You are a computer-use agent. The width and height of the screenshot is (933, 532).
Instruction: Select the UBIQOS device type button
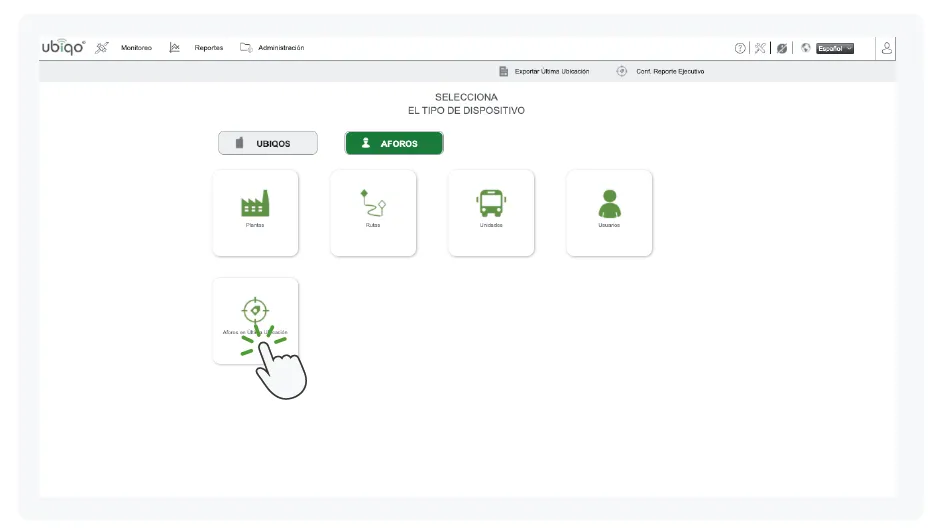pyautogui.click(x=268, y=143)
